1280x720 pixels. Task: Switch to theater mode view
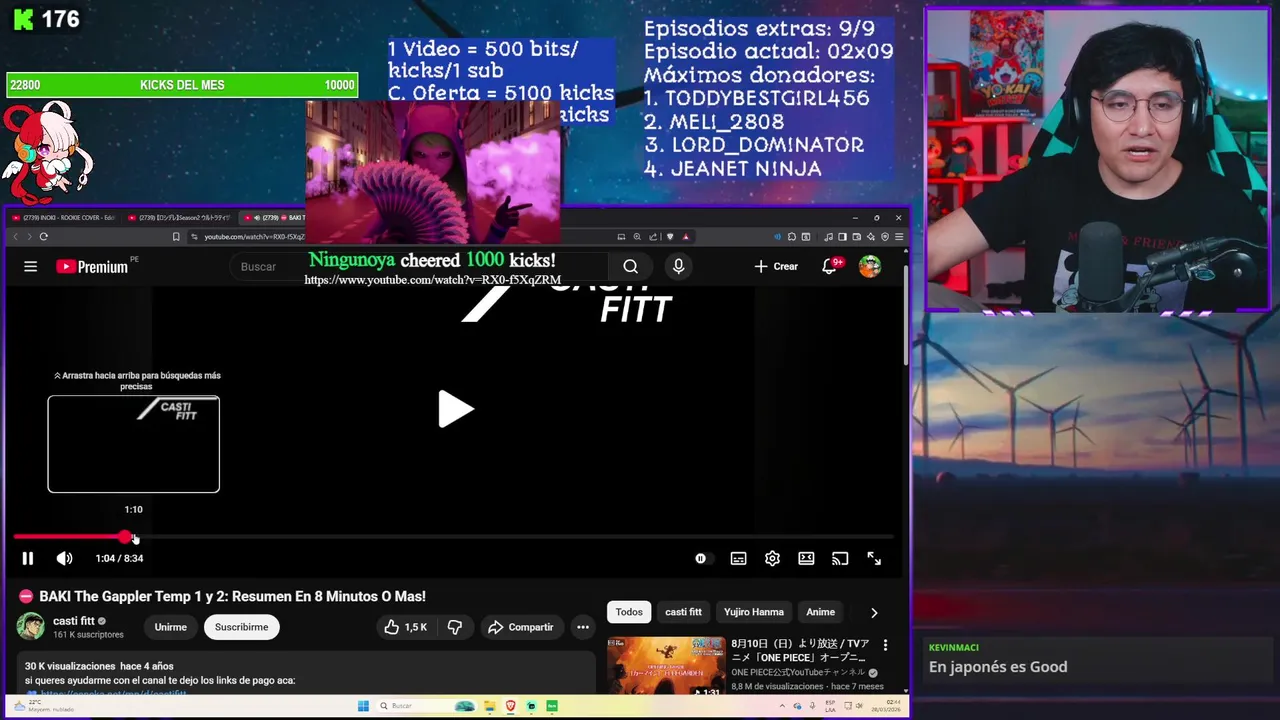[806, 558]
